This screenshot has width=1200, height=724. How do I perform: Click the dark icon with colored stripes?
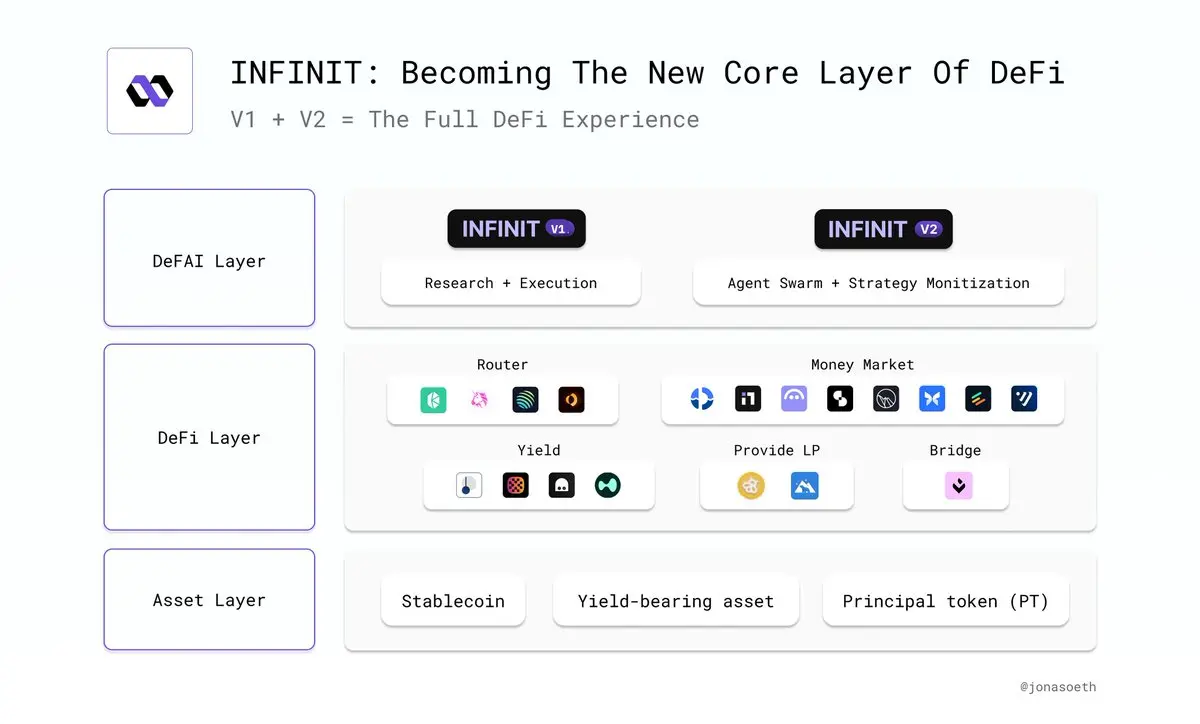[x=978, y=399]
